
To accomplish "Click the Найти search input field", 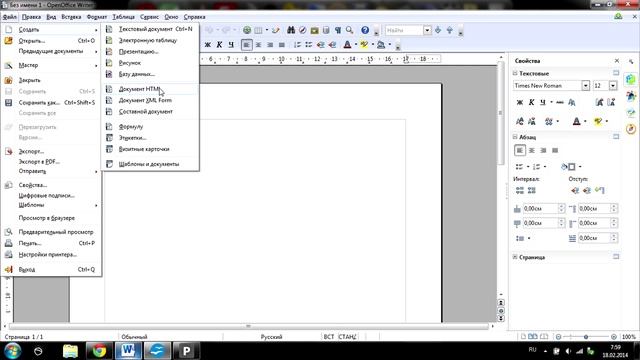I will (404, 30).
